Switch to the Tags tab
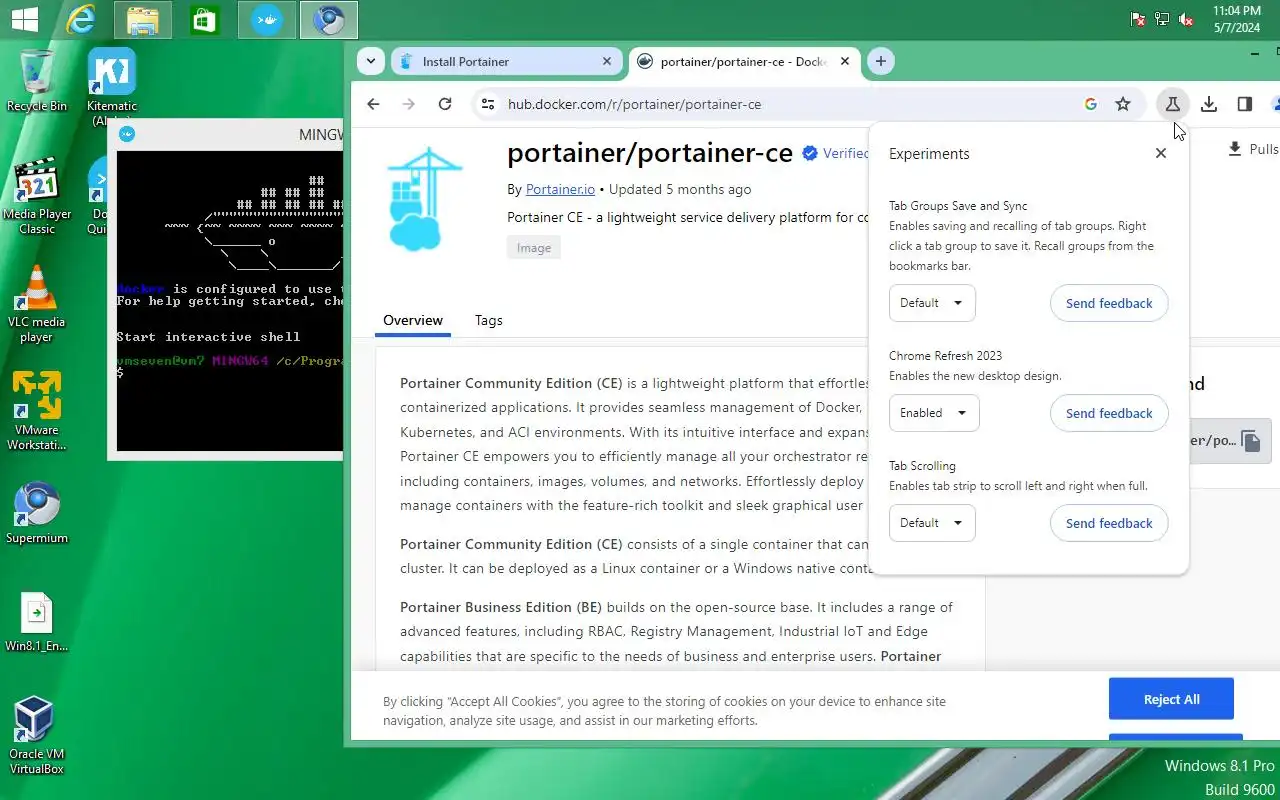Viewport: 1280px width, 800px height. 488,320
